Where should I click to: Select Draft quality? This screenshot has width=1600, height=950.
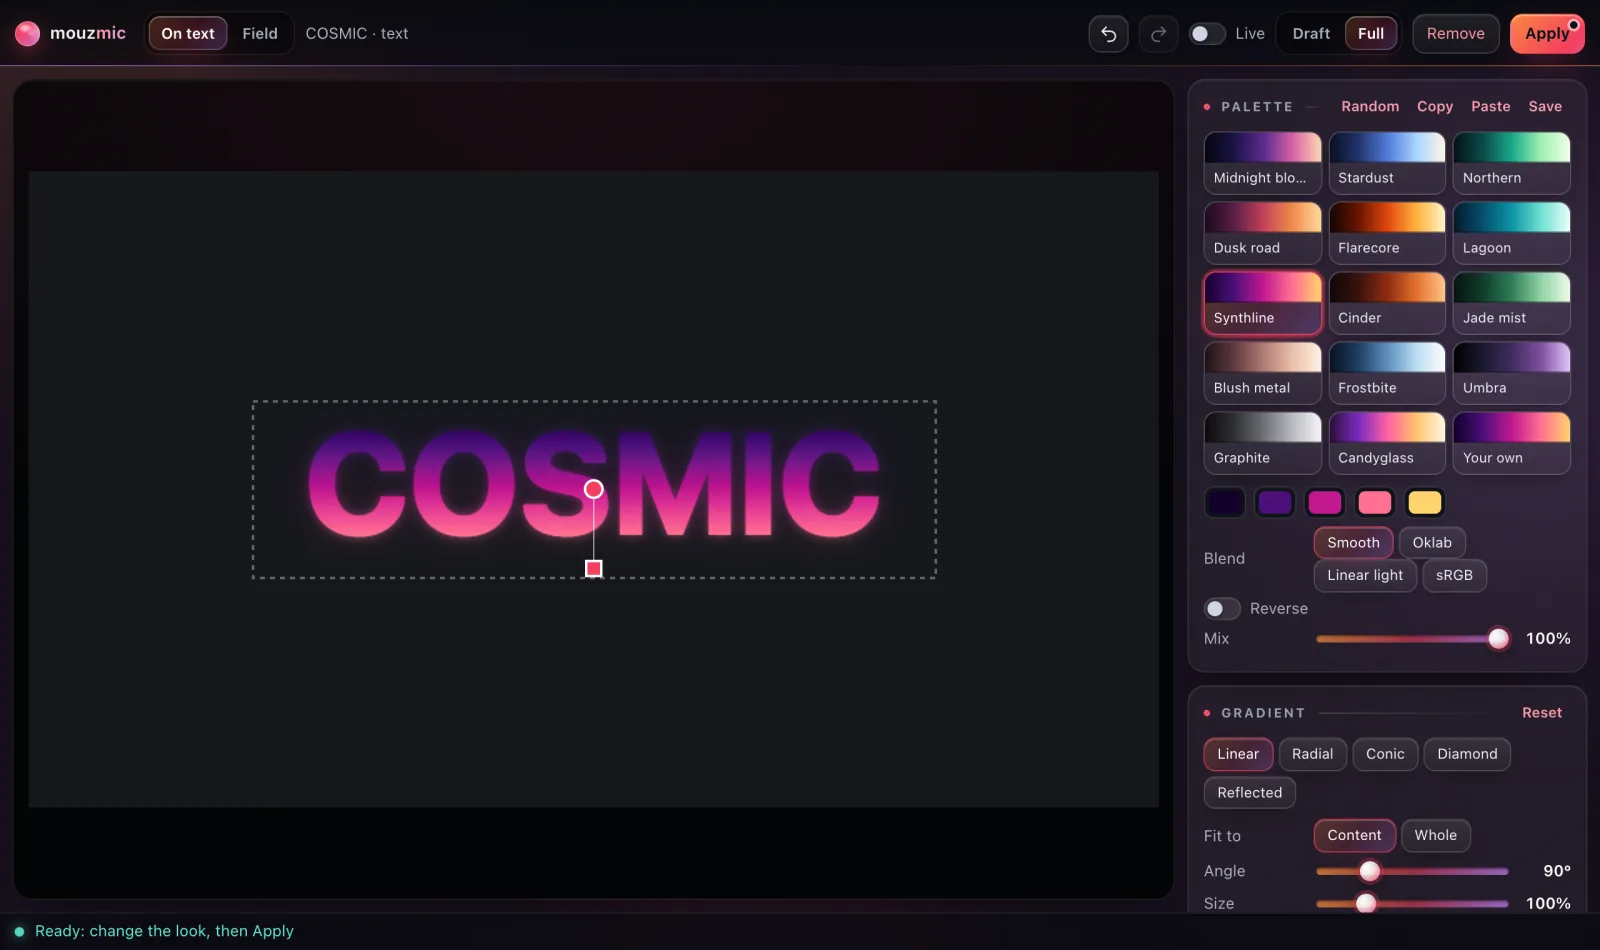pyautogui.click(x=1311, y=34)
